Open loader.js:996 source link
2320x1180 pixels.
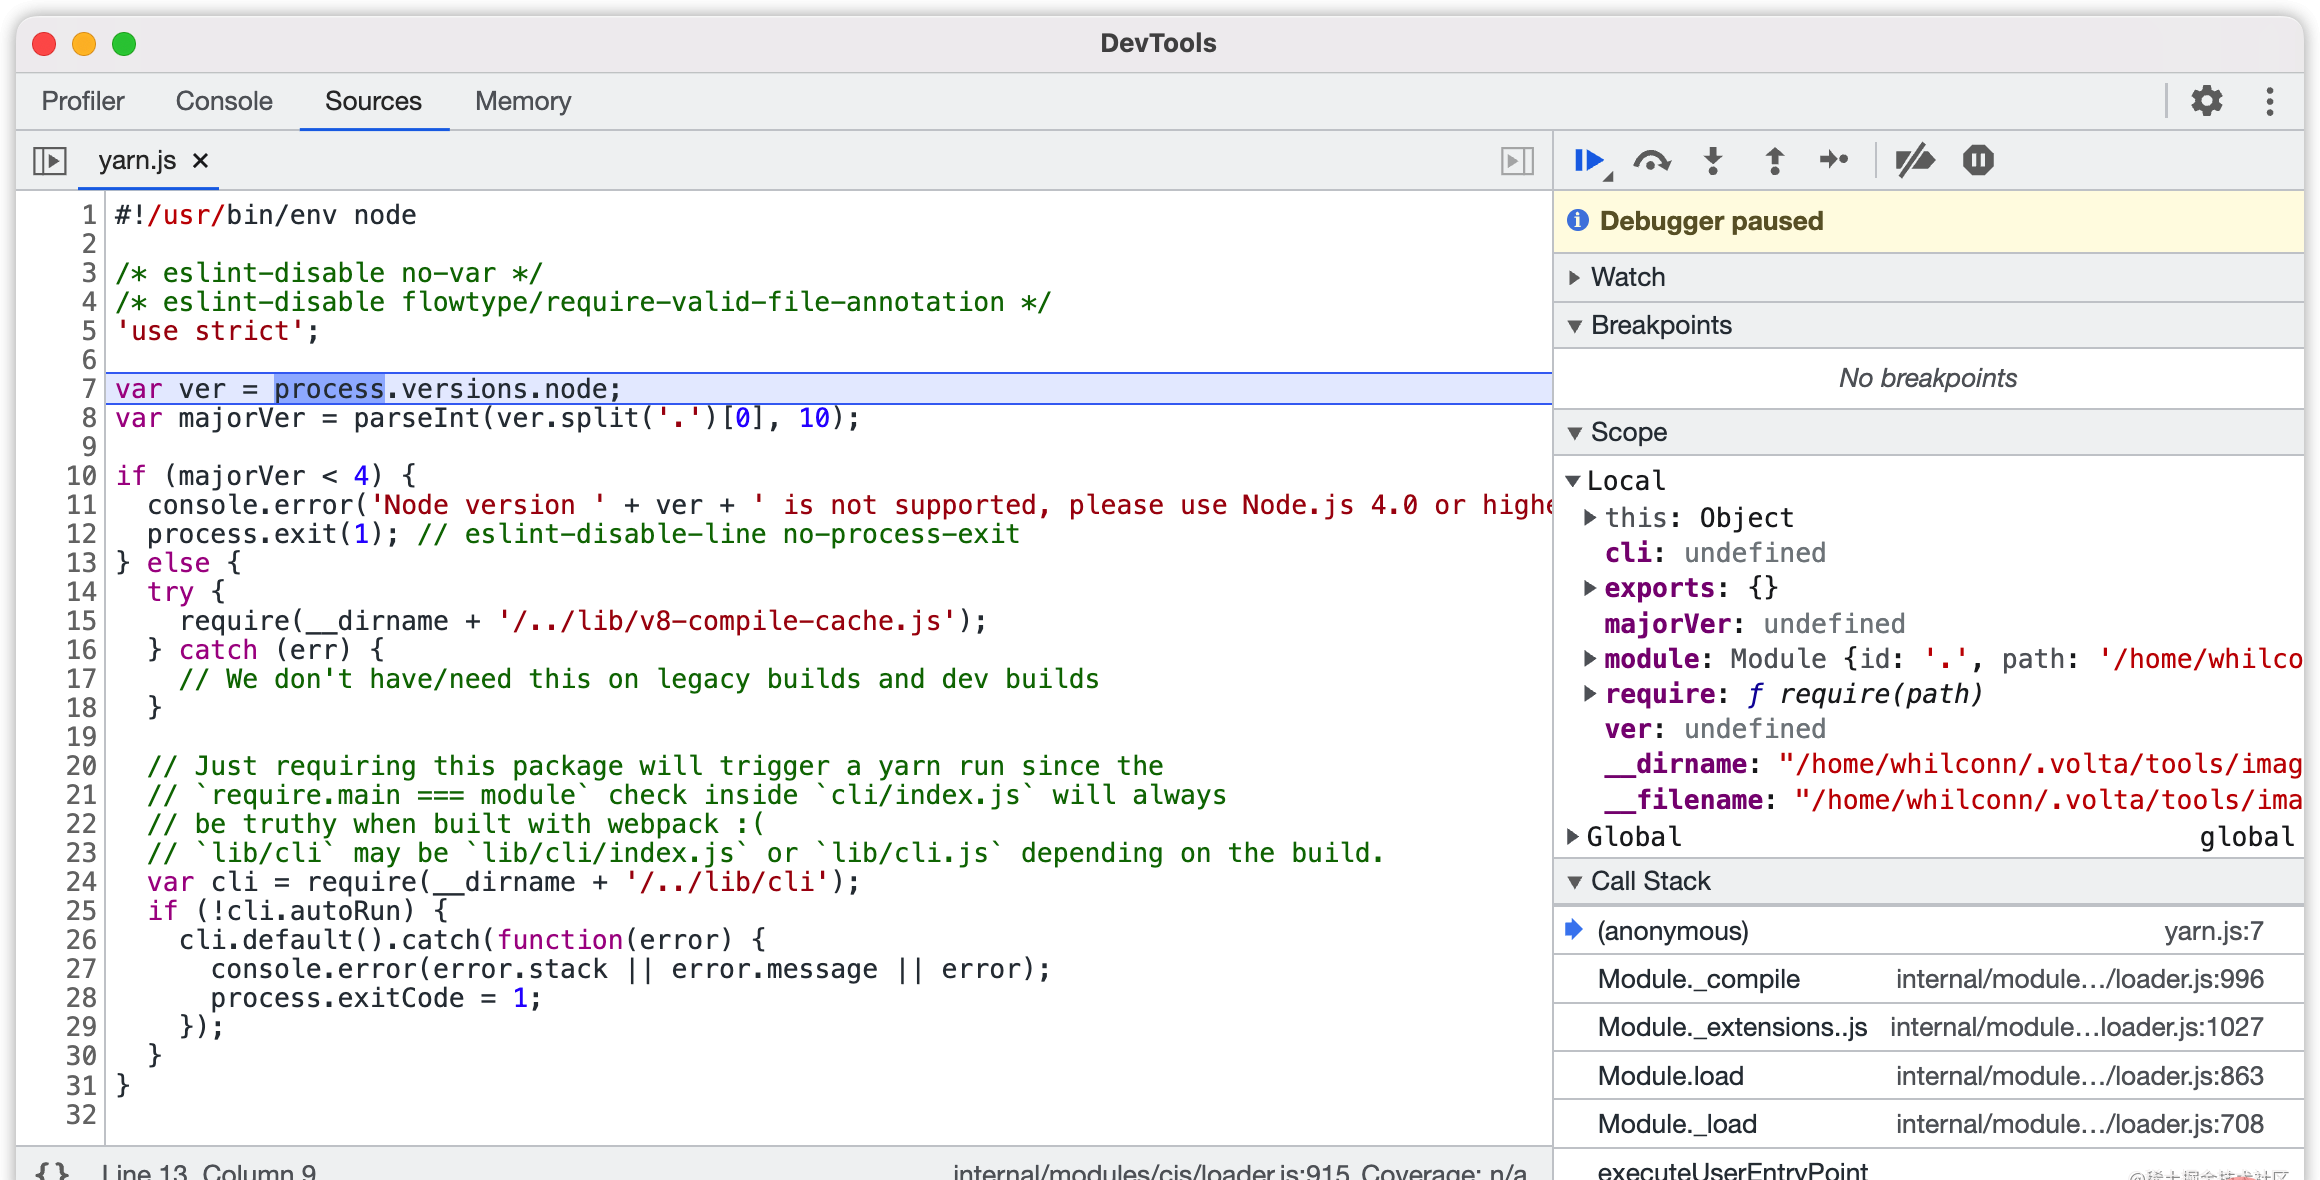coord(2079,979)
